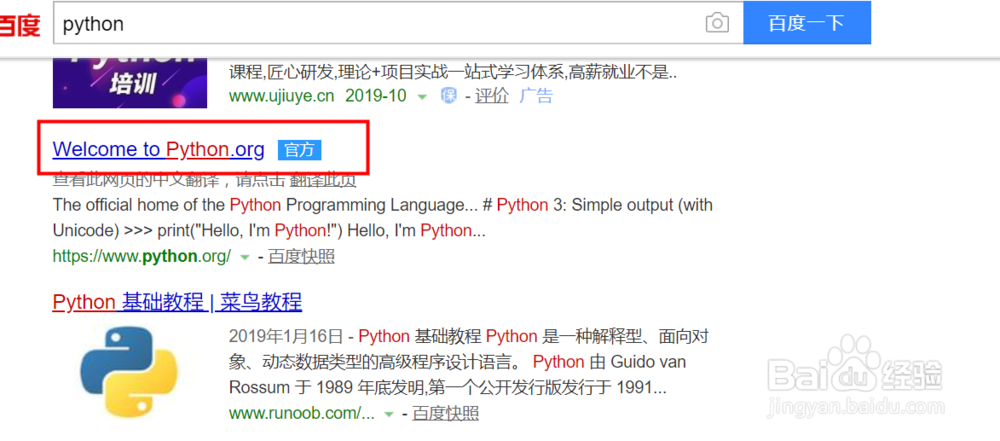Open 百度快照 for the runoob result

[445, 413]
